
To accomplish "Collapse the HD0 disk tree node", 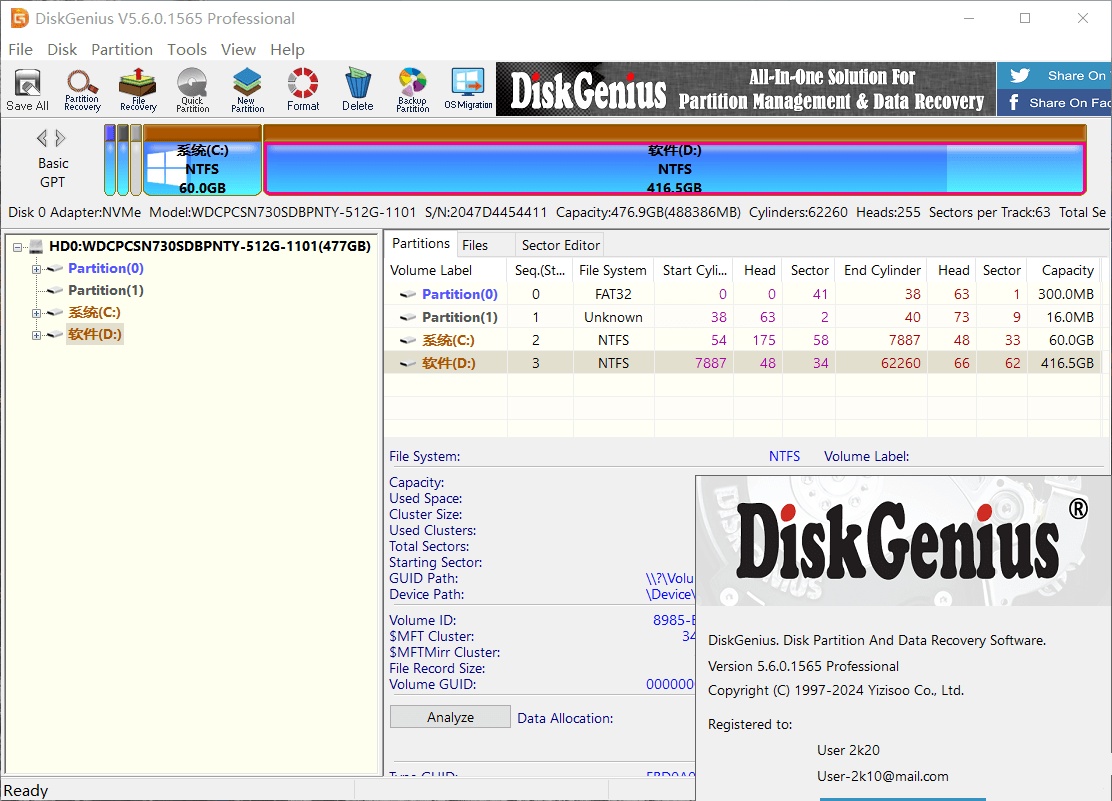I will [18, 247].
